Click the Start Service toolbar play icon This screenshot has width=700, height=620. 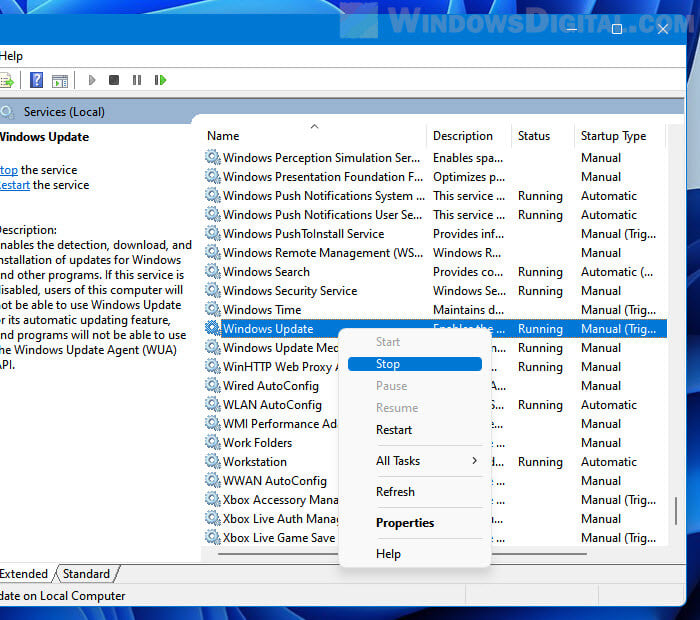pos(92,80)
